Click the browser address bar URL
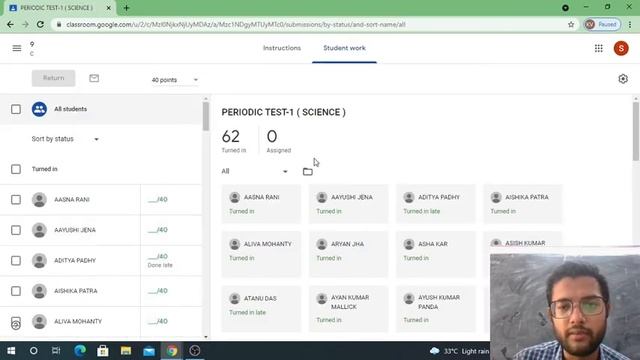This screenshot has height=360, width=640. coord(236,24)
